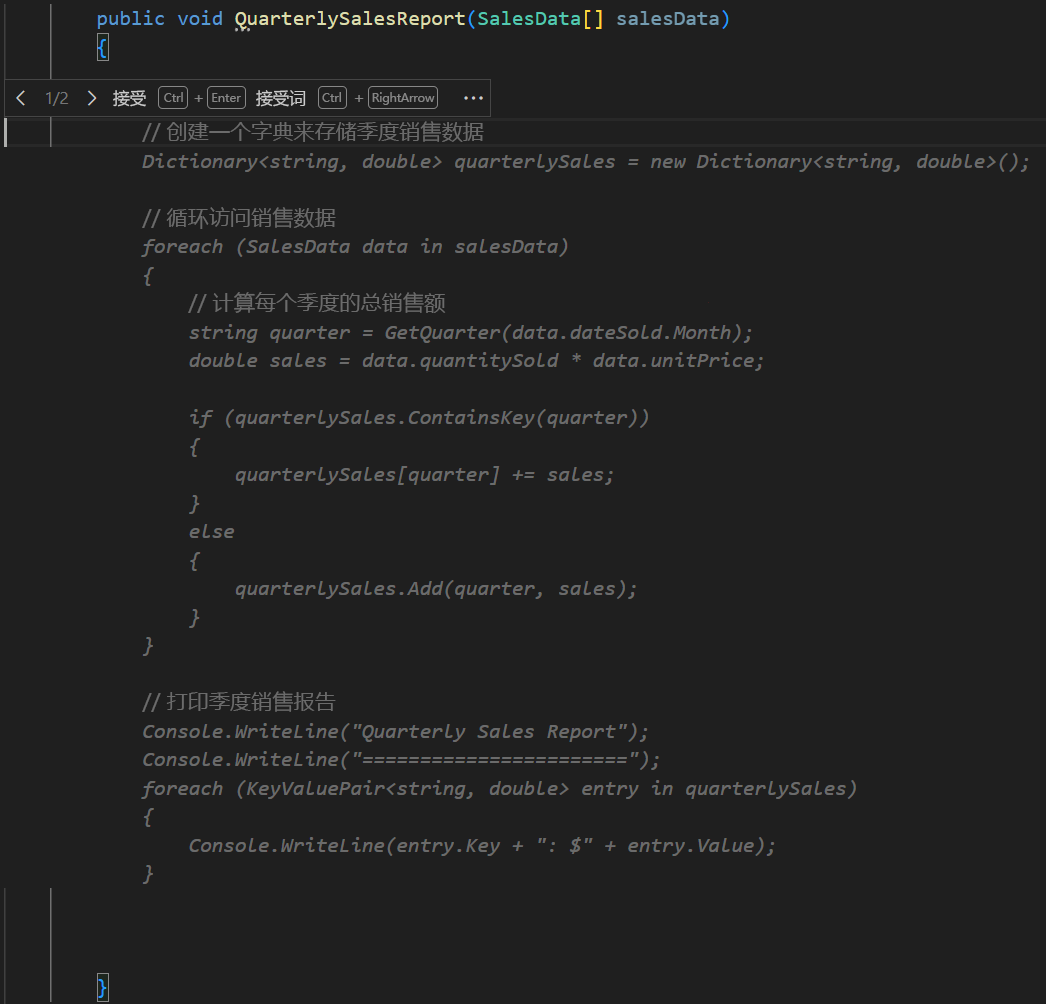This screenshot has width=1046, height=1004.
Task: Show previous suggestion with left chevron
Action: (x=21, y=98)
